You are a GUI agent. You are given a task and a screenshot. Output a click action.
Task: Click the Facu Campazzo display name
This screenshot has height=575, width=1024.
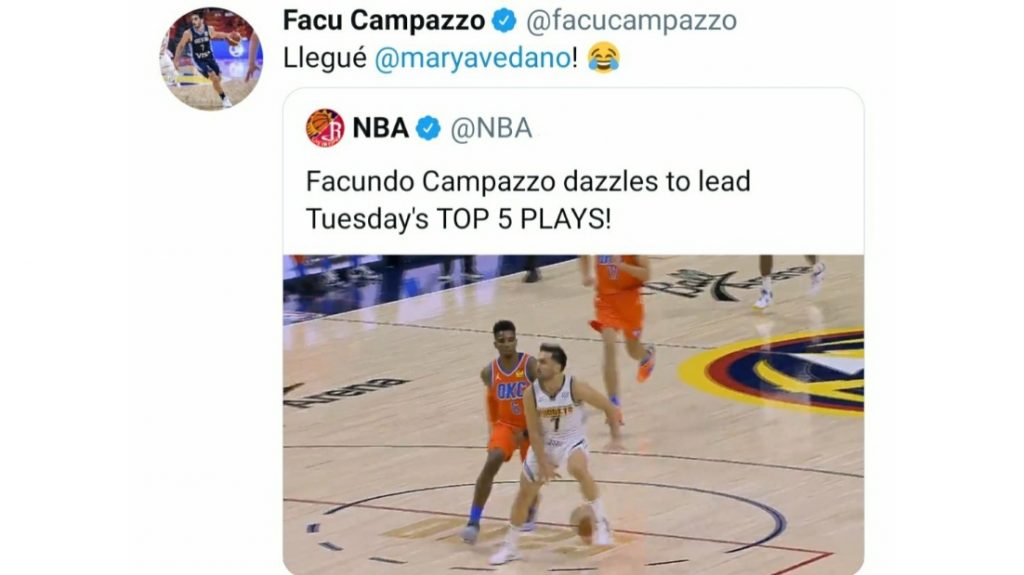[x=383, y=20]
